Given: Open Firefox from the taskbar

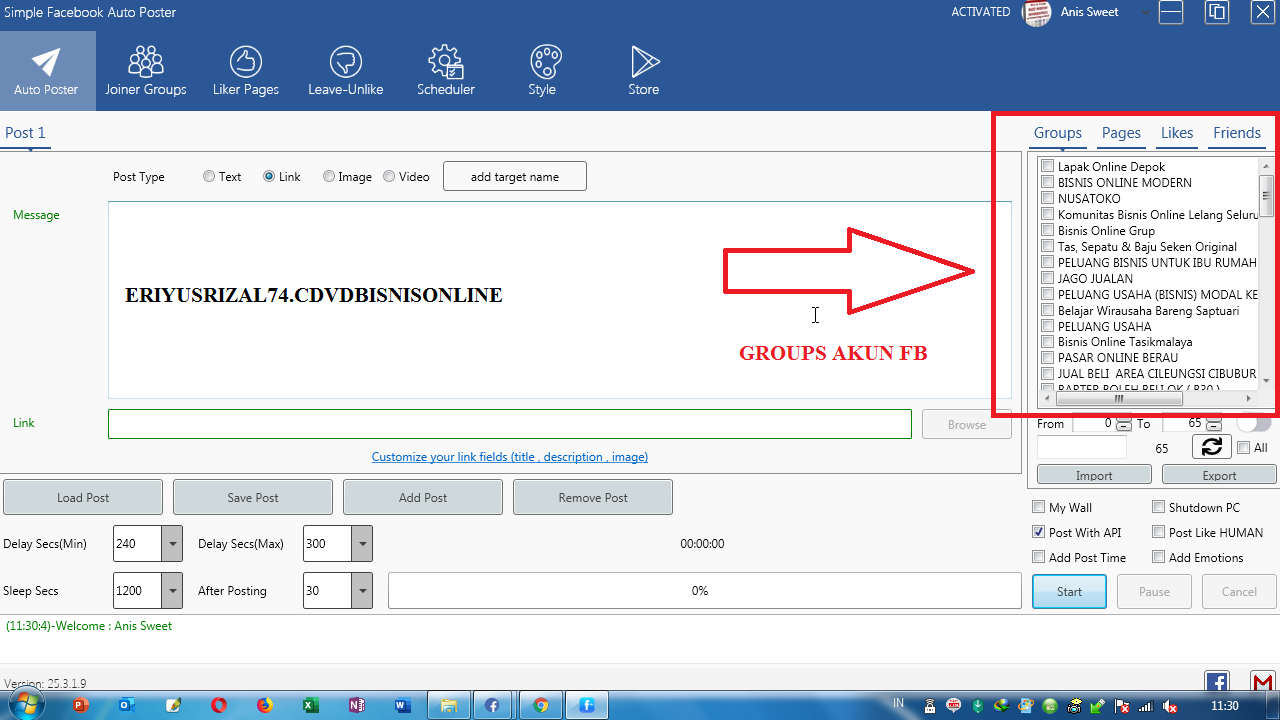Looking at the screenshot, I should pos(265,705).
